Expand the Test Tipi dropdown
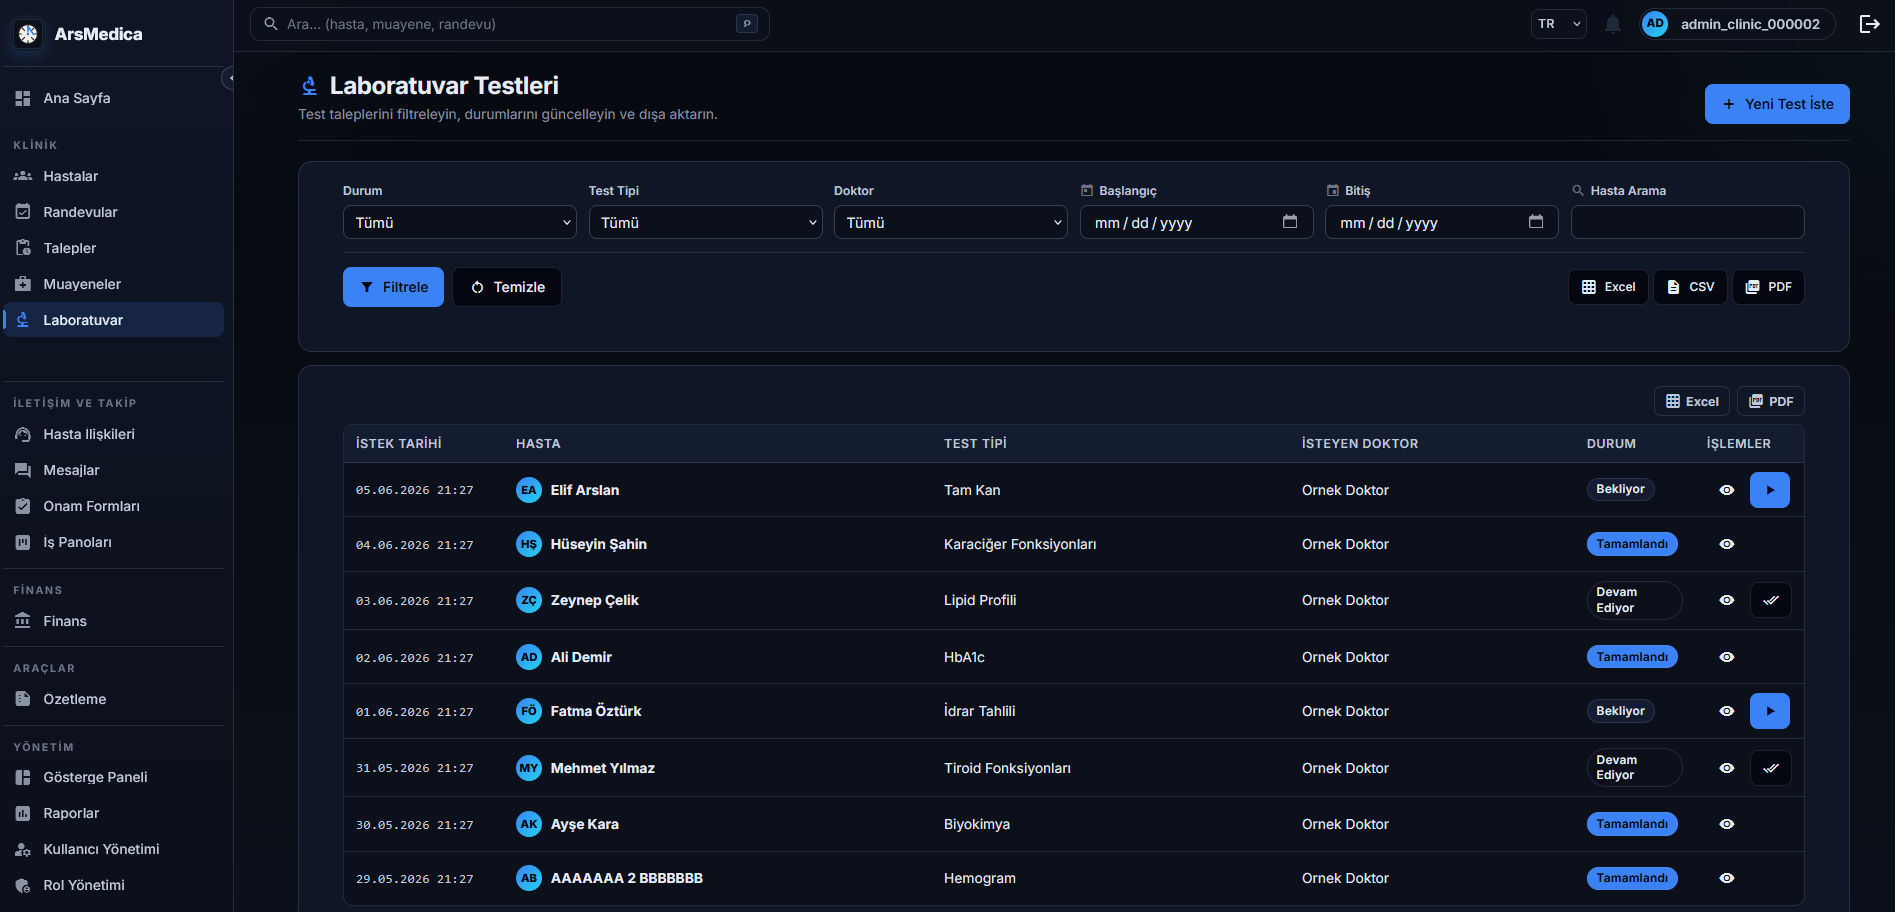The image size is (1895, 912). click(x=705, y=222)
